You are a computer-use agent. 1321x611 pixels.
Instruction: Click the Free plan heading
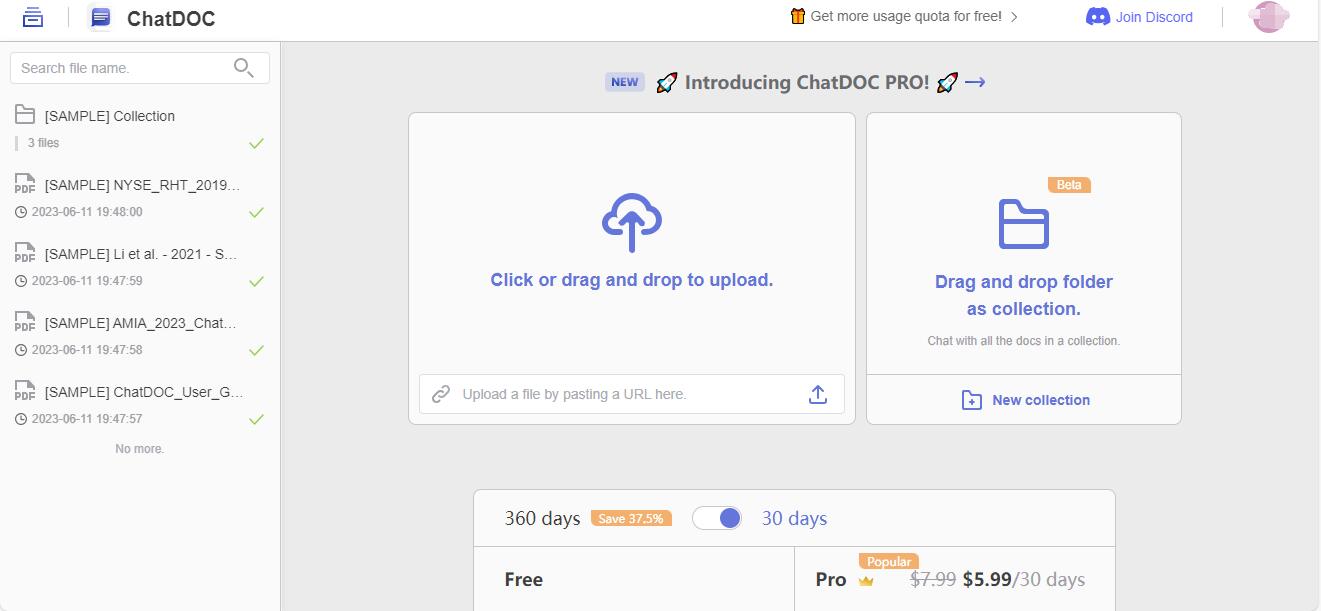[524, 579]
